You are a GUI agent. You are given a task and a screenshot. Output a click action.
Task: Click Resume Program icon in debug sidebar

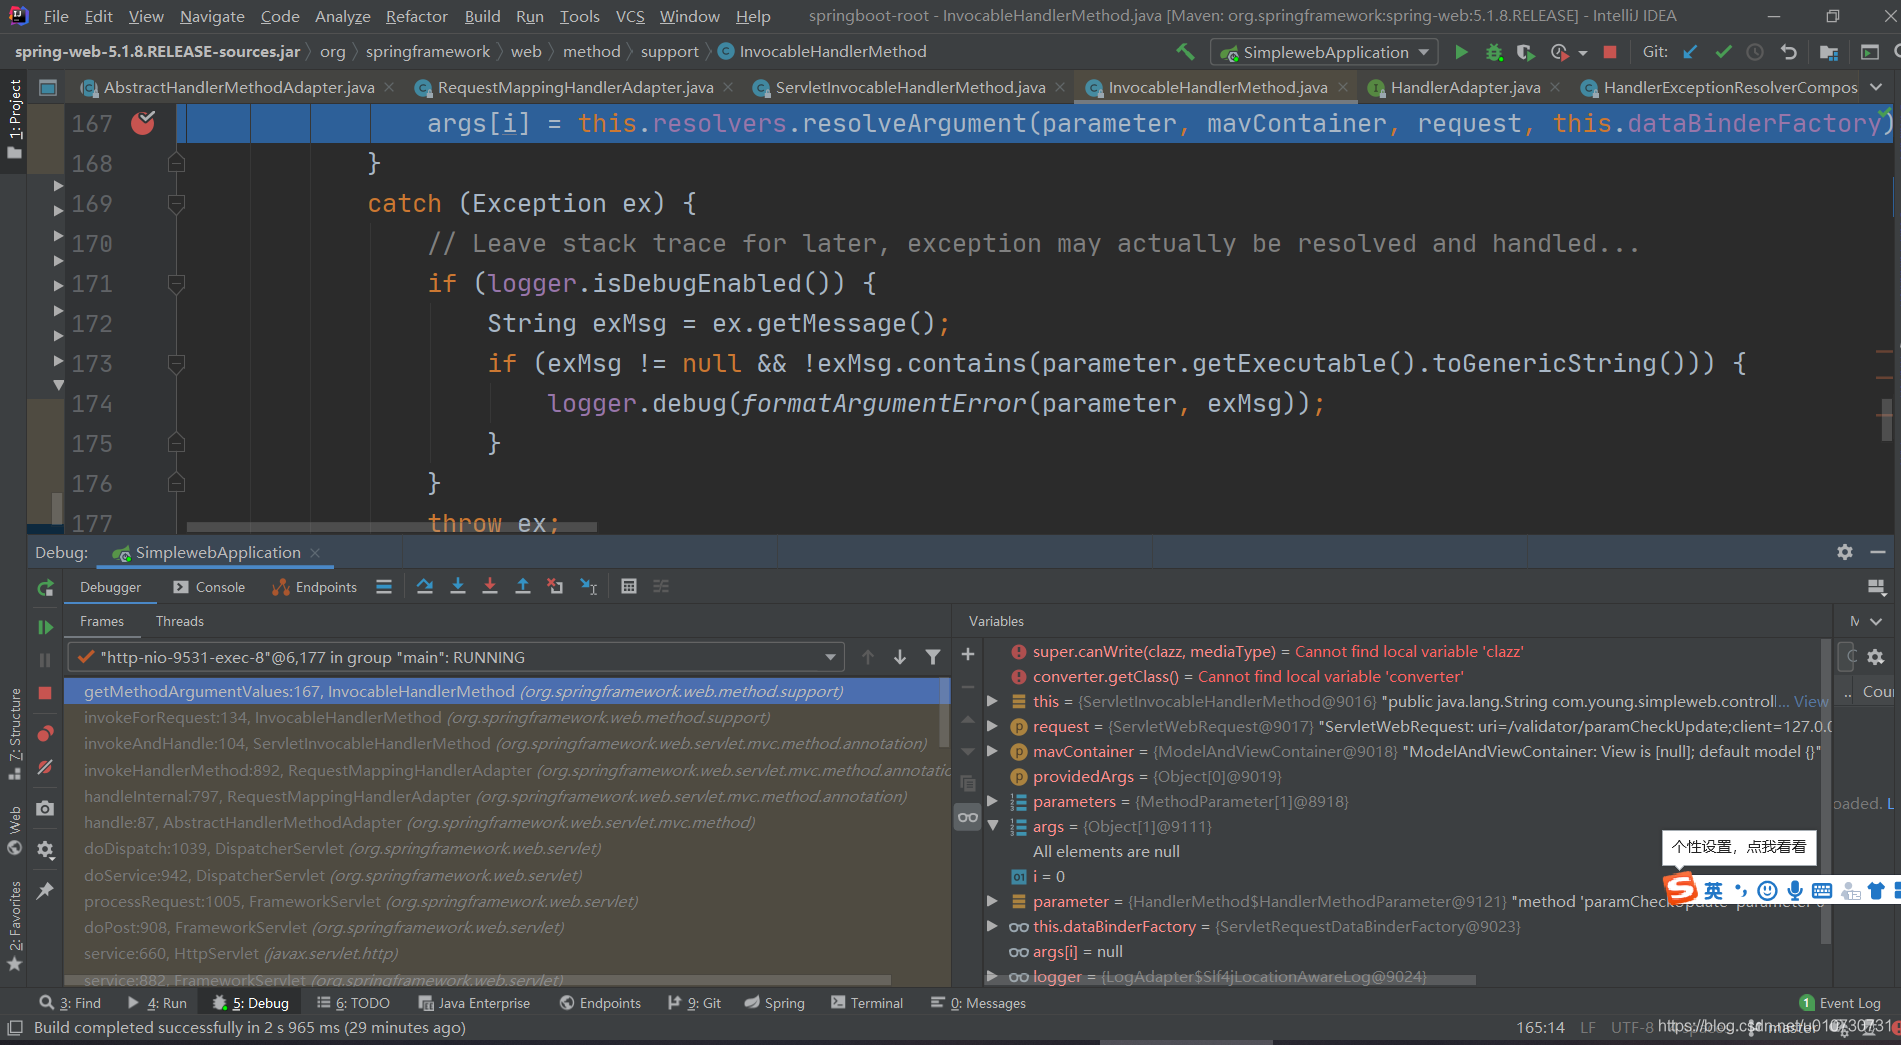[x=45, y=627]
